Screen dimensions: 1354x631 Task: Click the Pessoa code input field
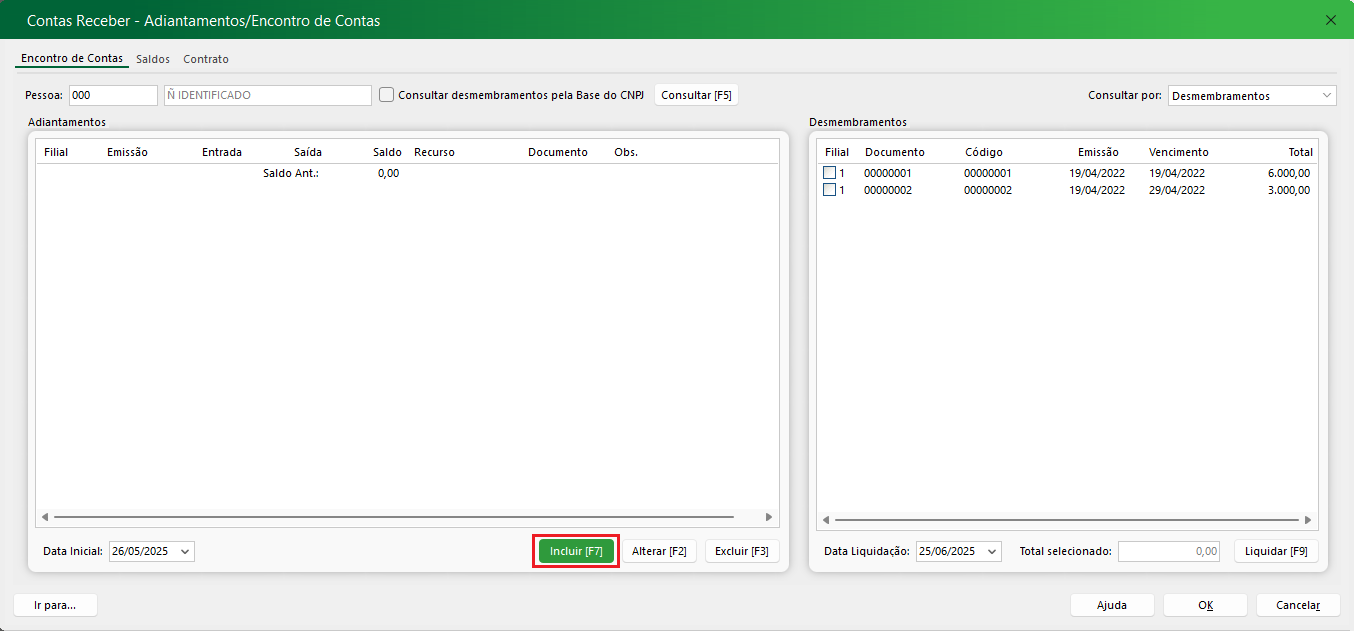point(112,95)
